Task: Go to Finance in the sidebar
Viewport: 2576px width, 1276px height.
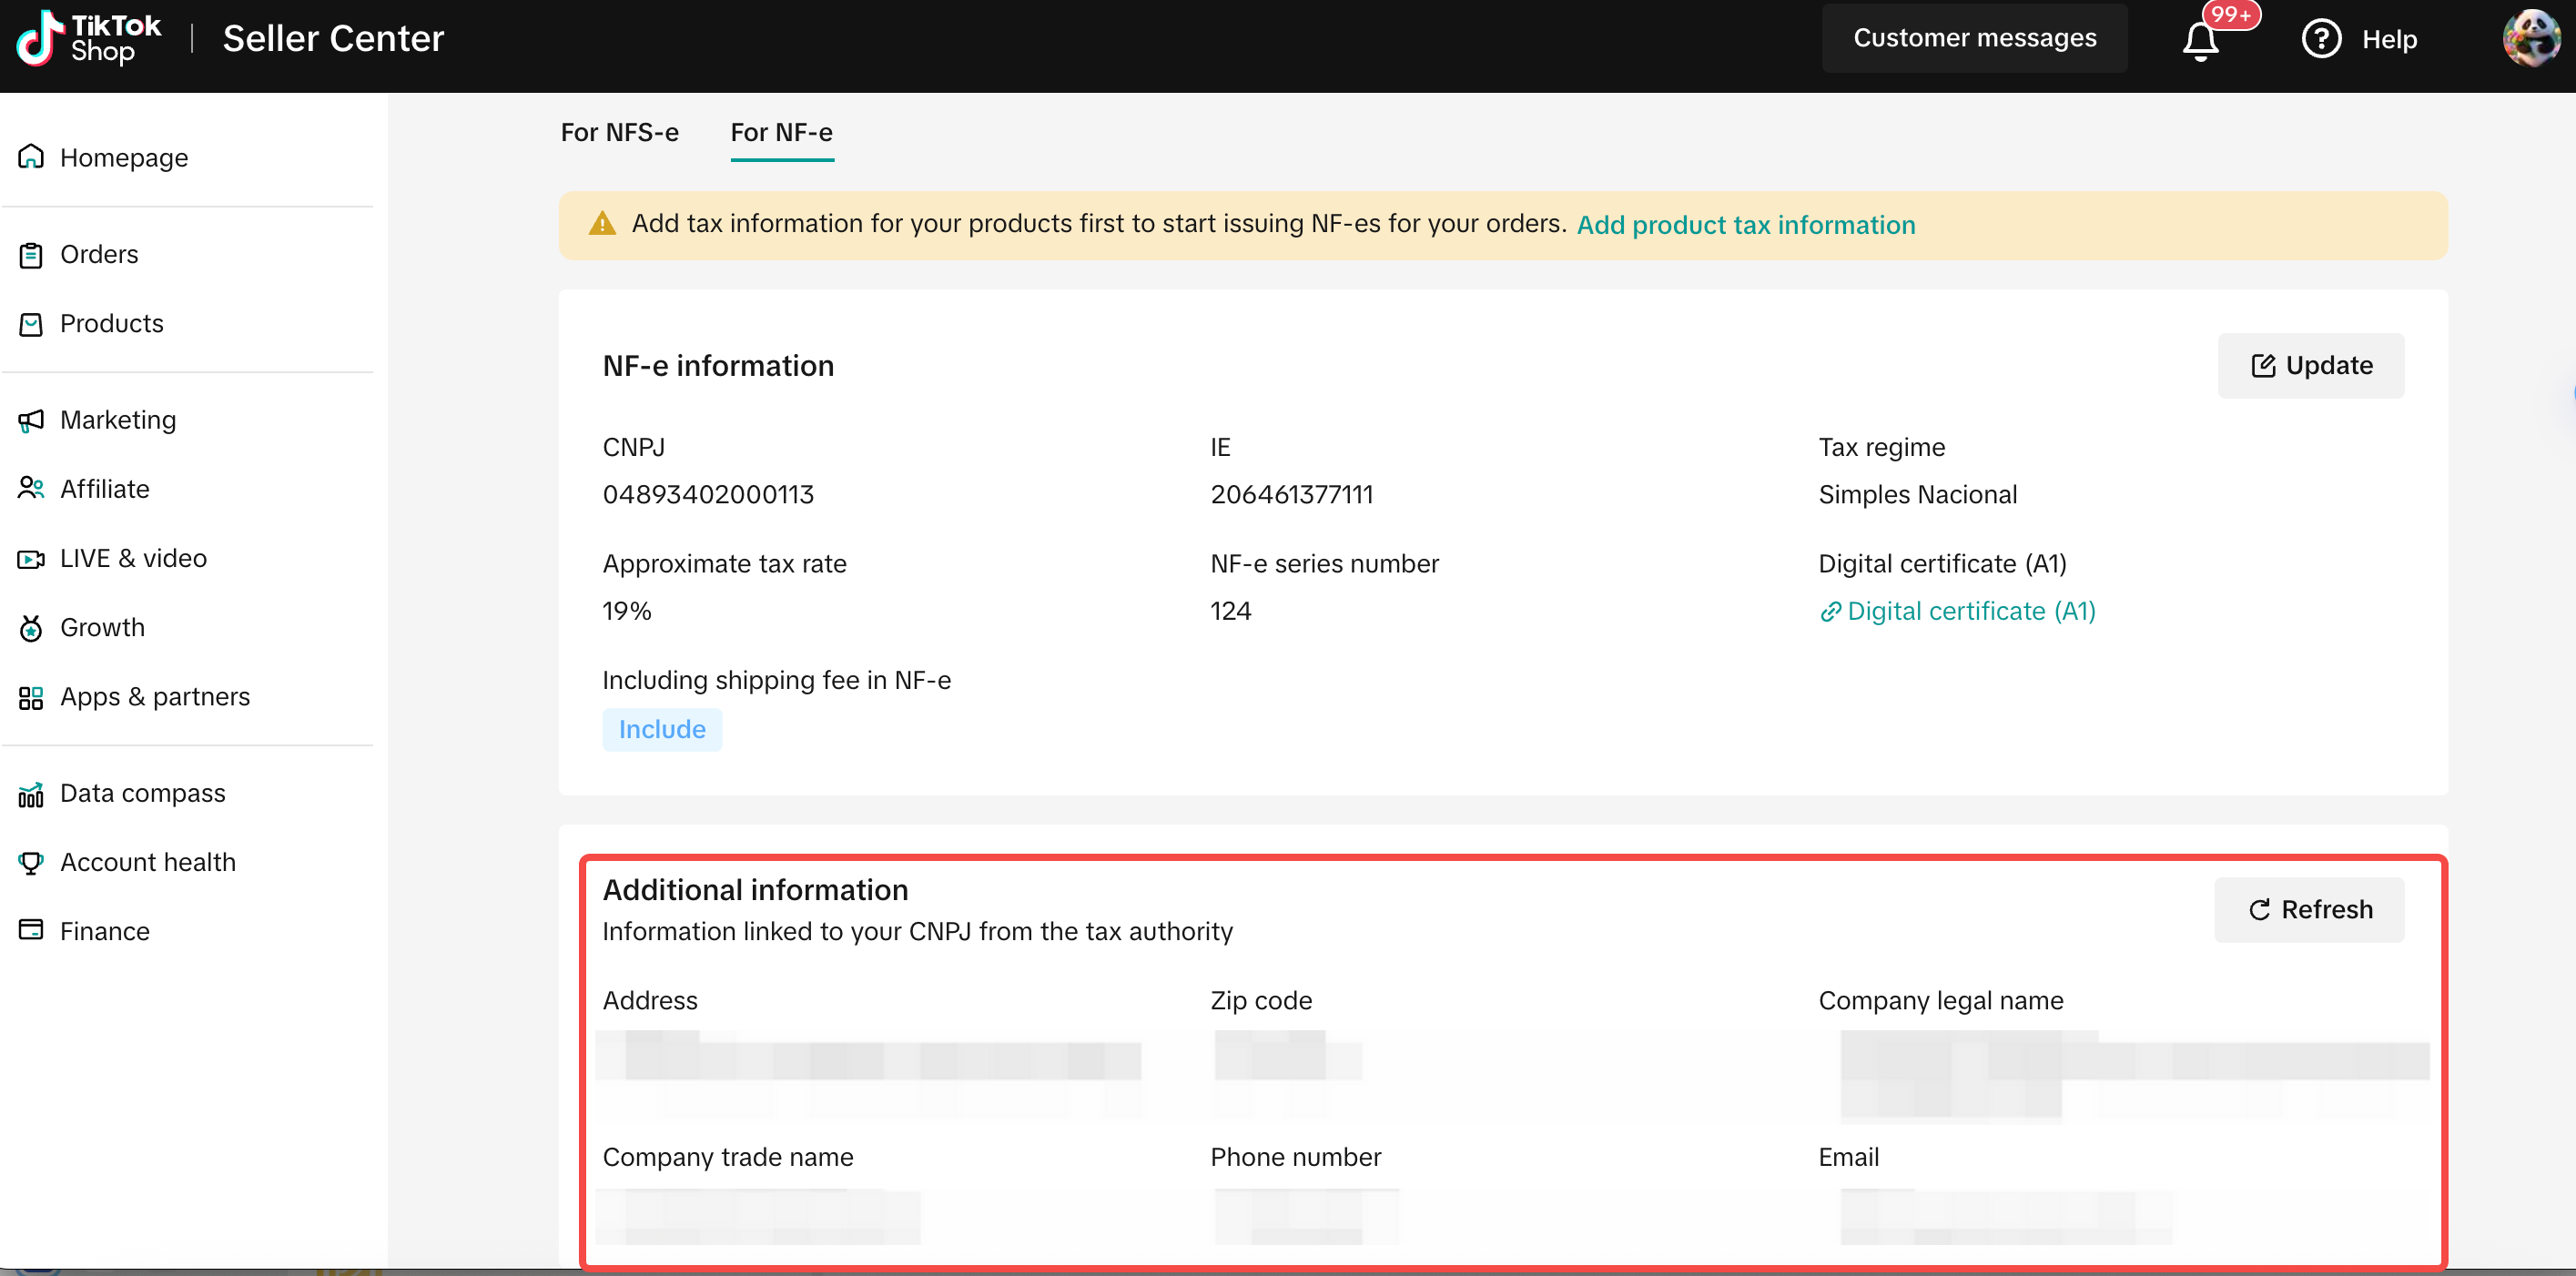Action: click(104, 931)
